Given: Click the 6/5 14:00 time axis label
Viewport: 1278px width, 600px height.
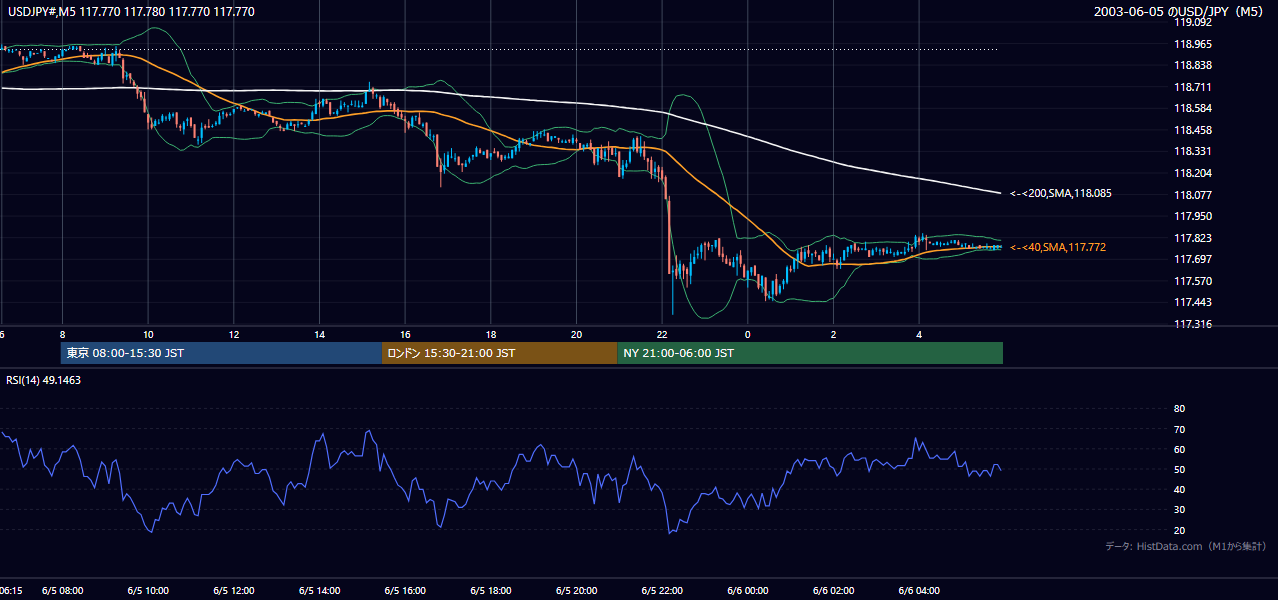Looking at the screenshot, I should [x=320, y=591].
